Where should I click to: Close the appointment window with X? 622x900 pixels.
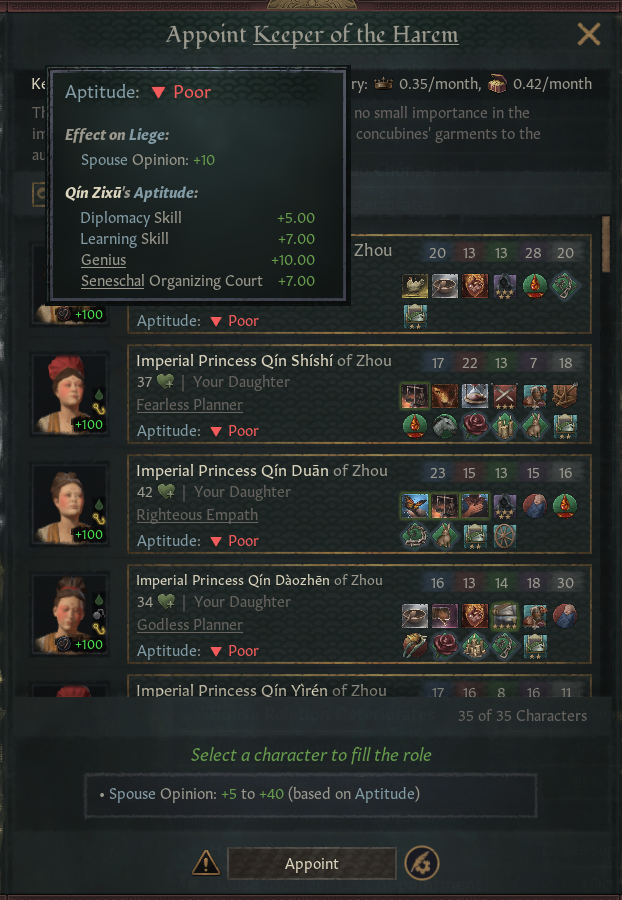[589, 34]
